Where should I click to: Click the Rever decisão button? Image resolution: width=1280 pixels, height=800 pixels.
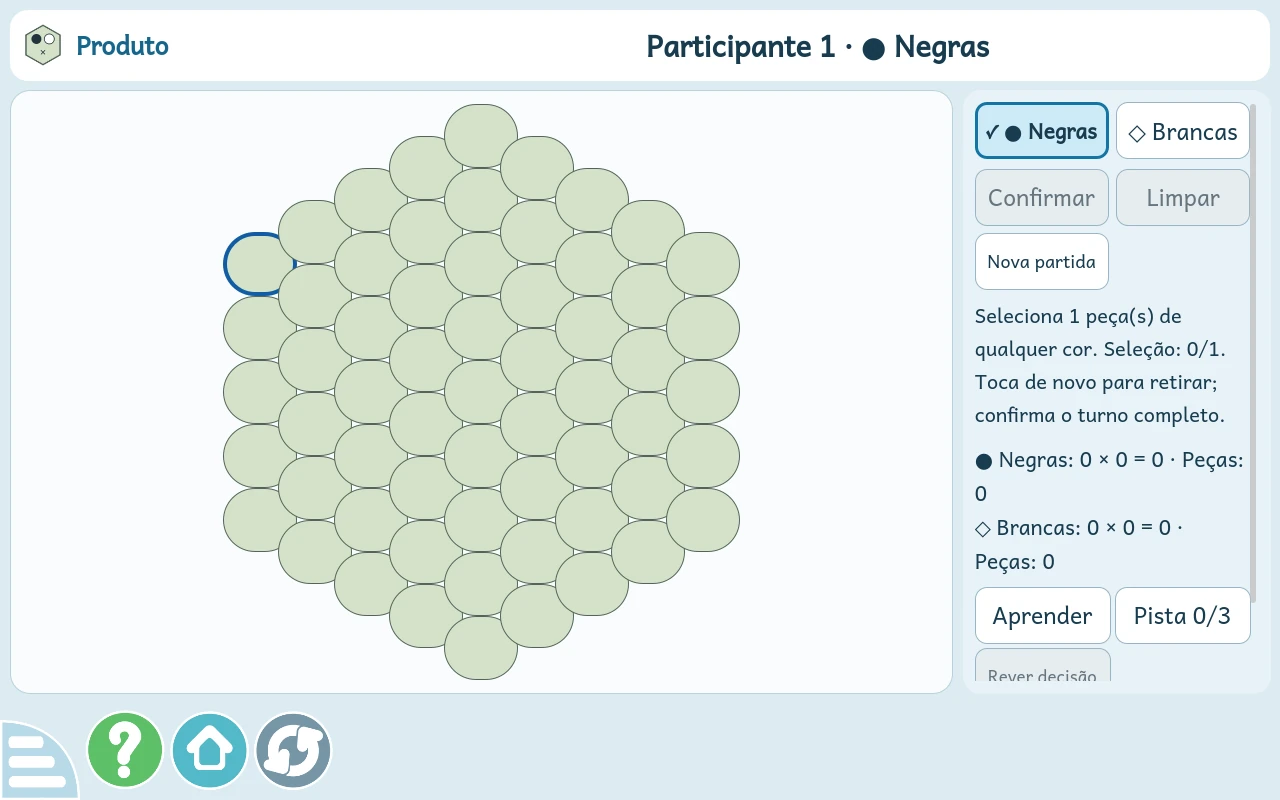click(1043, 667)
